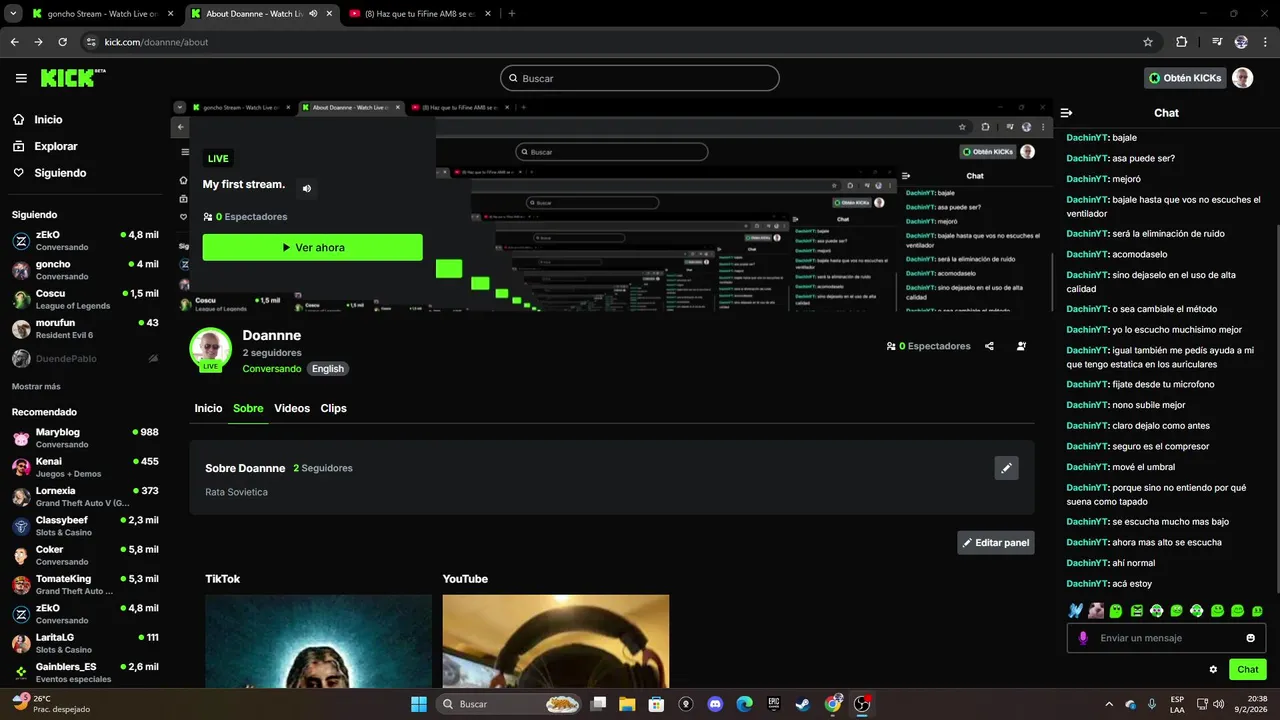The height and width of the screenshot is (720, 1280).
Task: Open the Clips channel tab
Action: (333, 408)
